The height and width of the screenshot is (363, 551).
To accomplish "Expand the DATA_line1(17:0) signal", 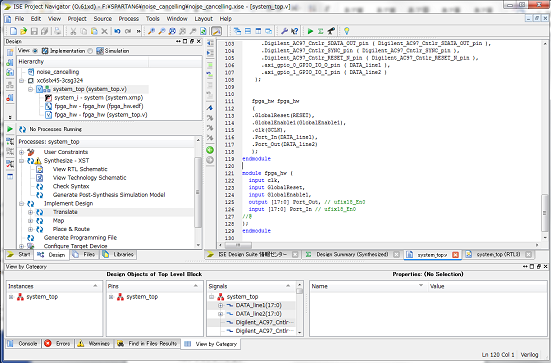I will [x=221, y=305].
